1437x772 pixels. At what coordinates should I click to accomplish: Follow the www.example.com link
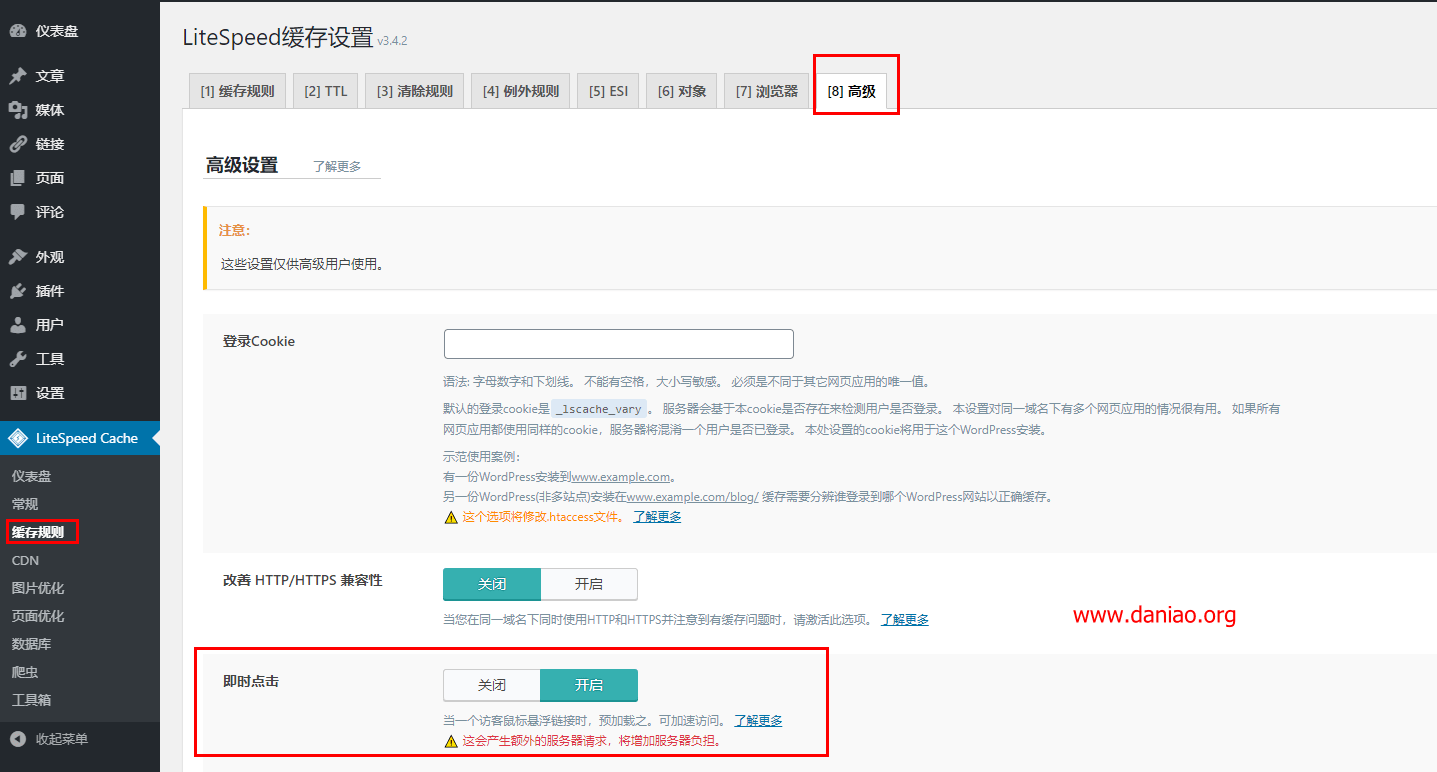[x=621, y=477]
